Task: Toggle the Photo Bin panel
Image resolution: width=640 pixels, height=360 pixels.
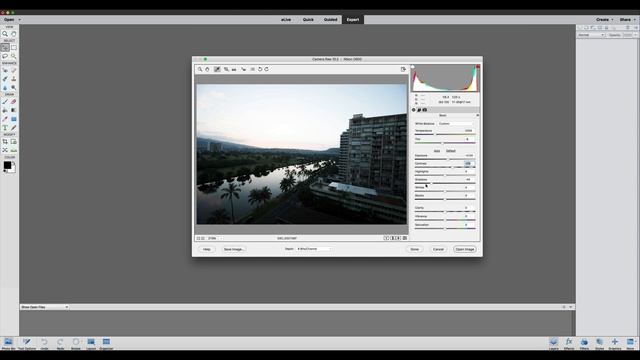Action: point(8,344)
